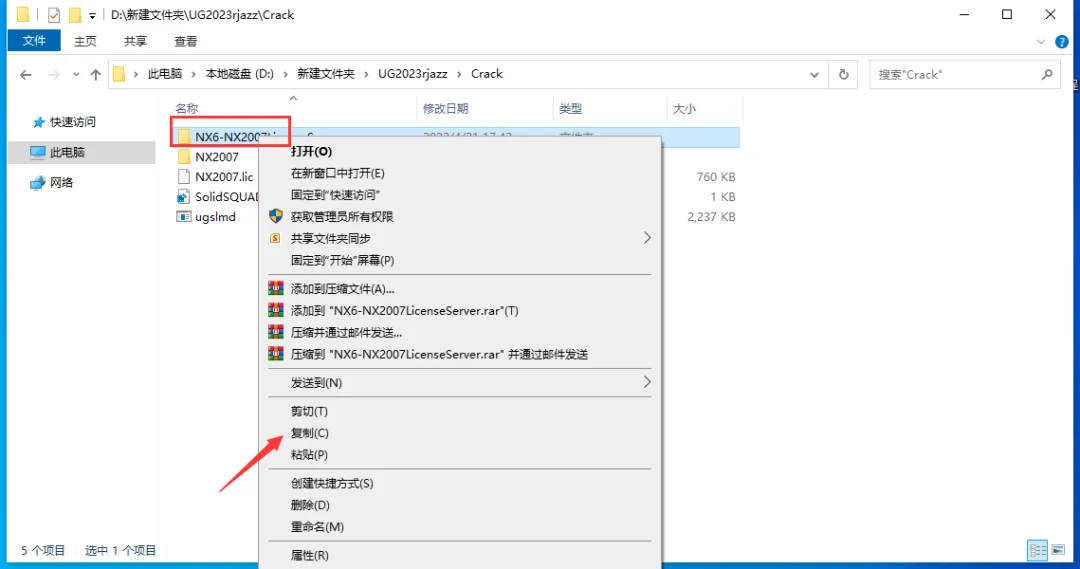Viewport: 1080px width, 569px height.
Task: Click 此电脑 in the address breadcrumb
Action: pyautogui.click(x=165, y=74)
